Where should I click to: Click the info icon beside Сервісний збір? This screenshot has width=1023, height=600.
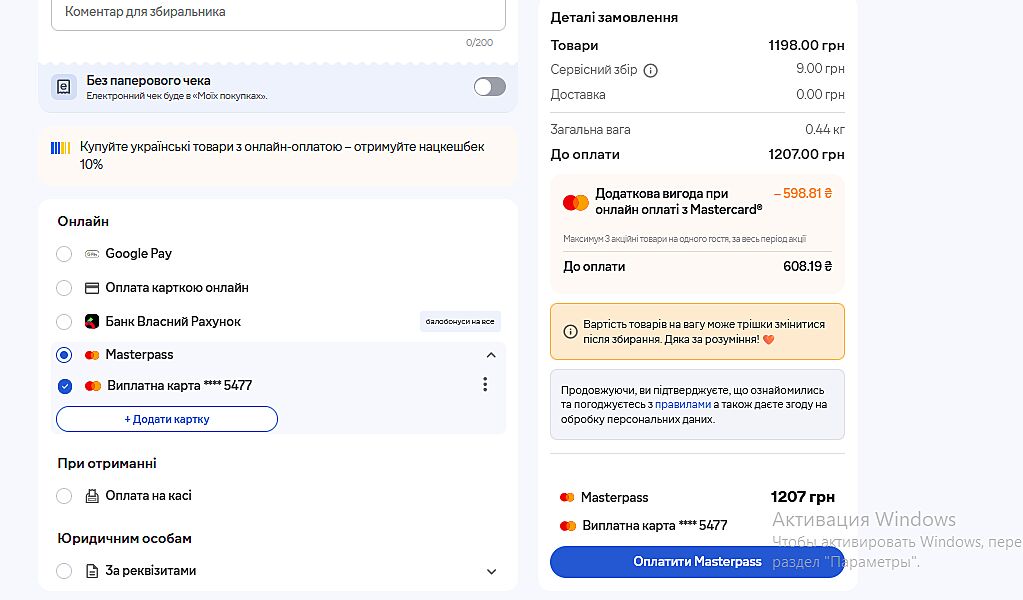click(651, 70)
